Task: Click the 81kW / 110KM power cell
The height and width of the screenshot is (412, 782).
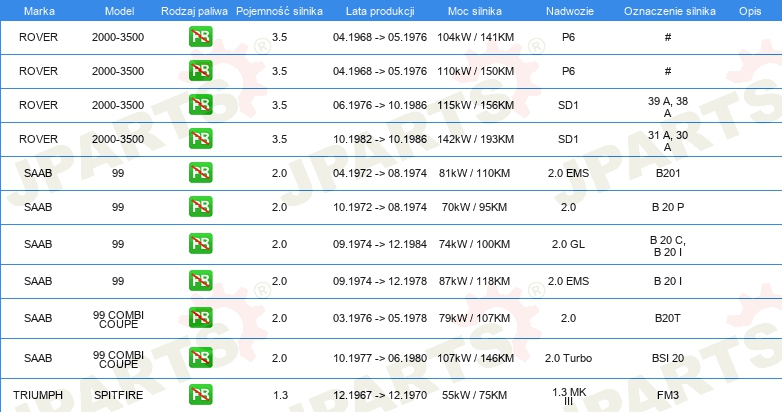Action: (474, 173)
